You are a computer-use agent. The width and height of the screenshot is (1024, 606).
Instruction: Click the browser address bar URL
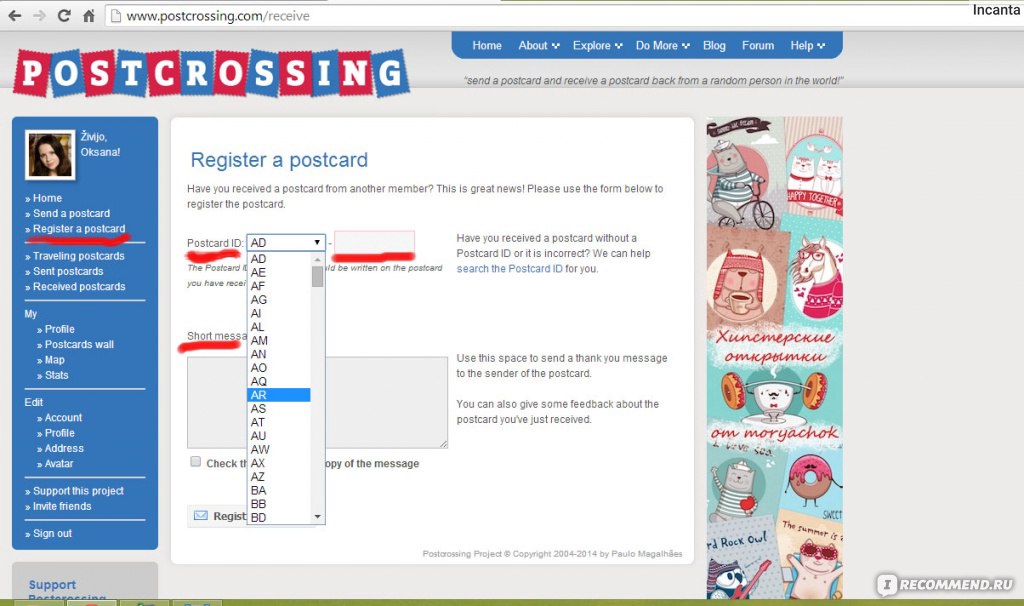pyautogui.click(x=218, y=16)
